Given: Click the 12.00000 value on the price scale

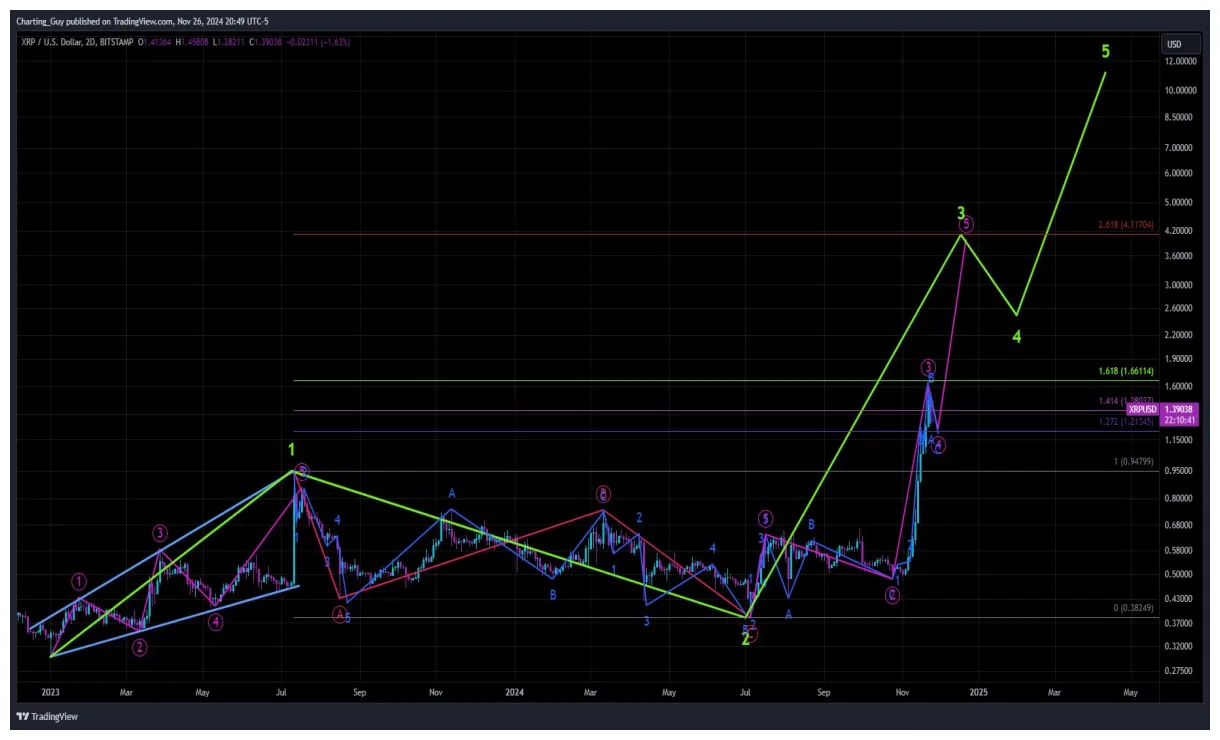Looking at the screenshot, I should coord(1183,62).
